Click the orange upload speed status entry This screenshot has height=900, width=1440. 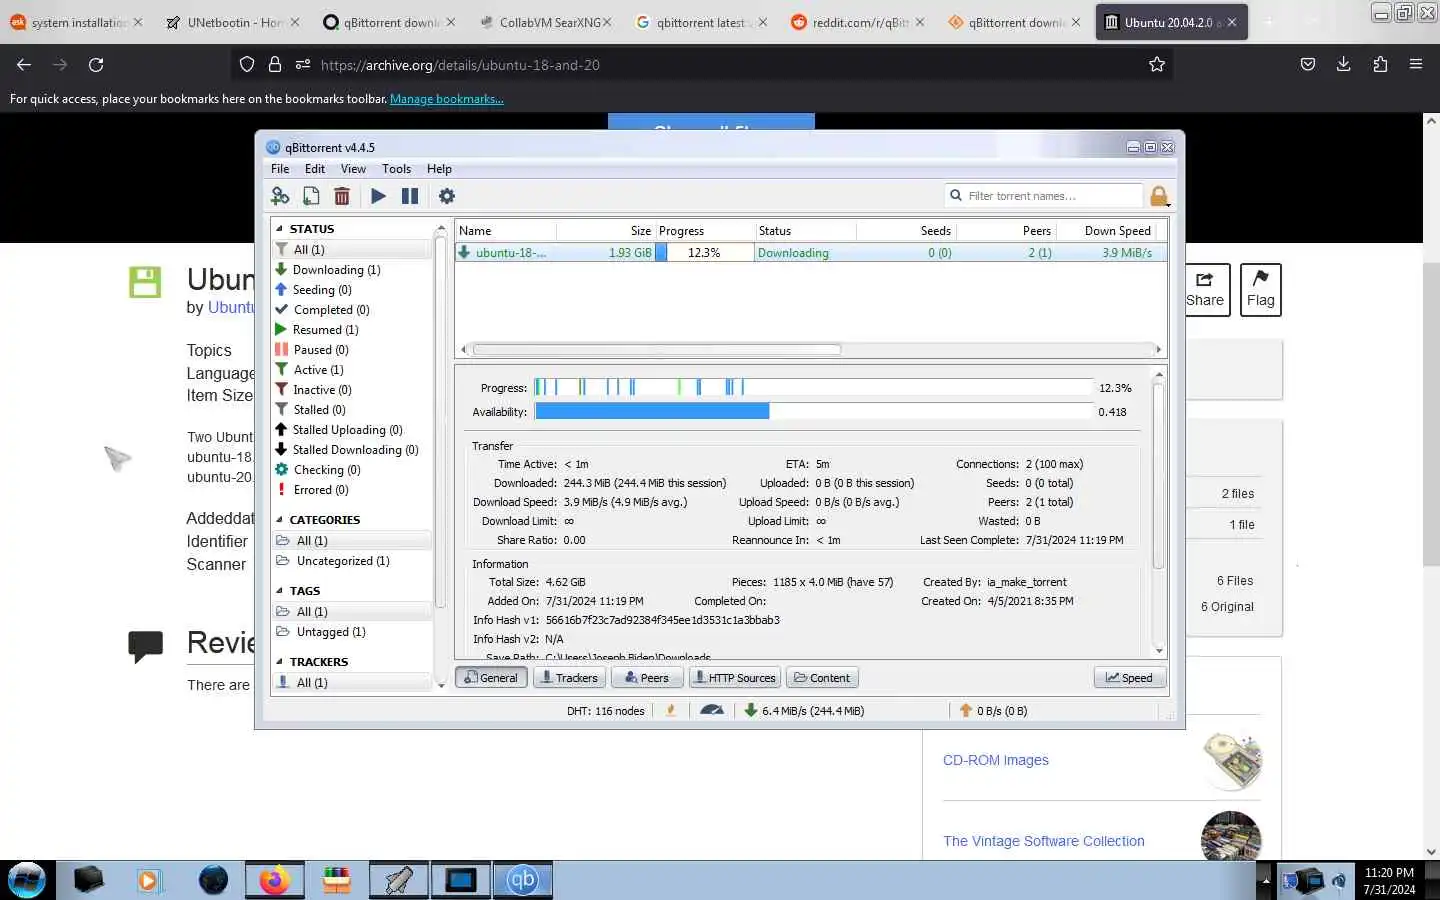[x=993, y=710]
